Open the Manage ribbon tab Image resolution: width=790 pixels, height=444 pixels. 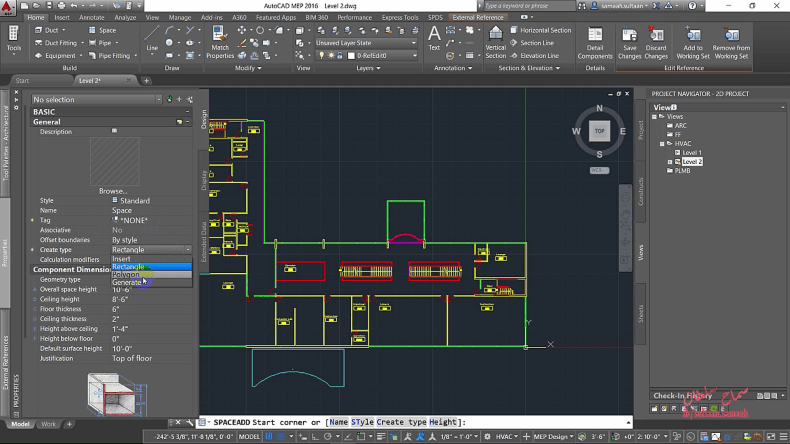click(179, 18)
